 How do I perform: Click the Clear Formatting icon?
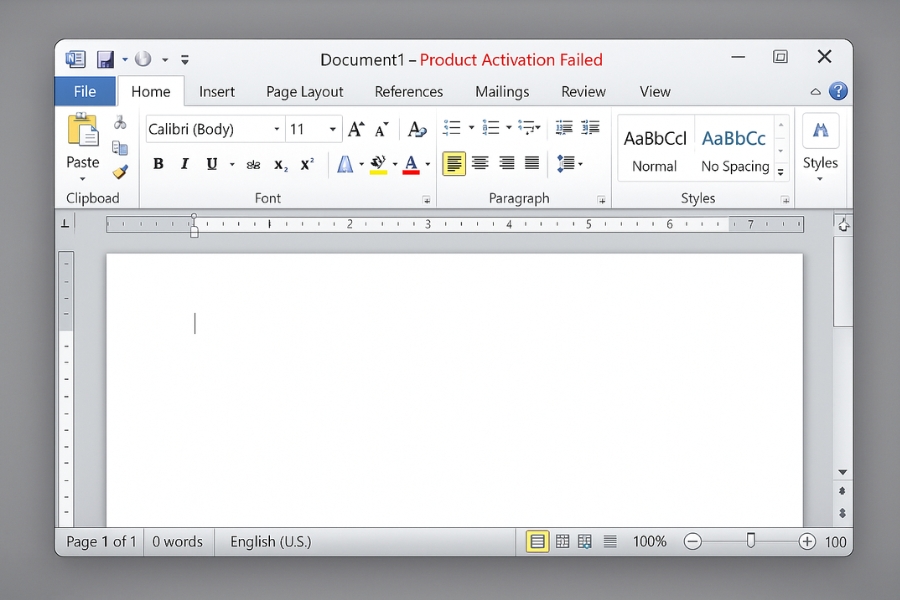pos(417,129)
